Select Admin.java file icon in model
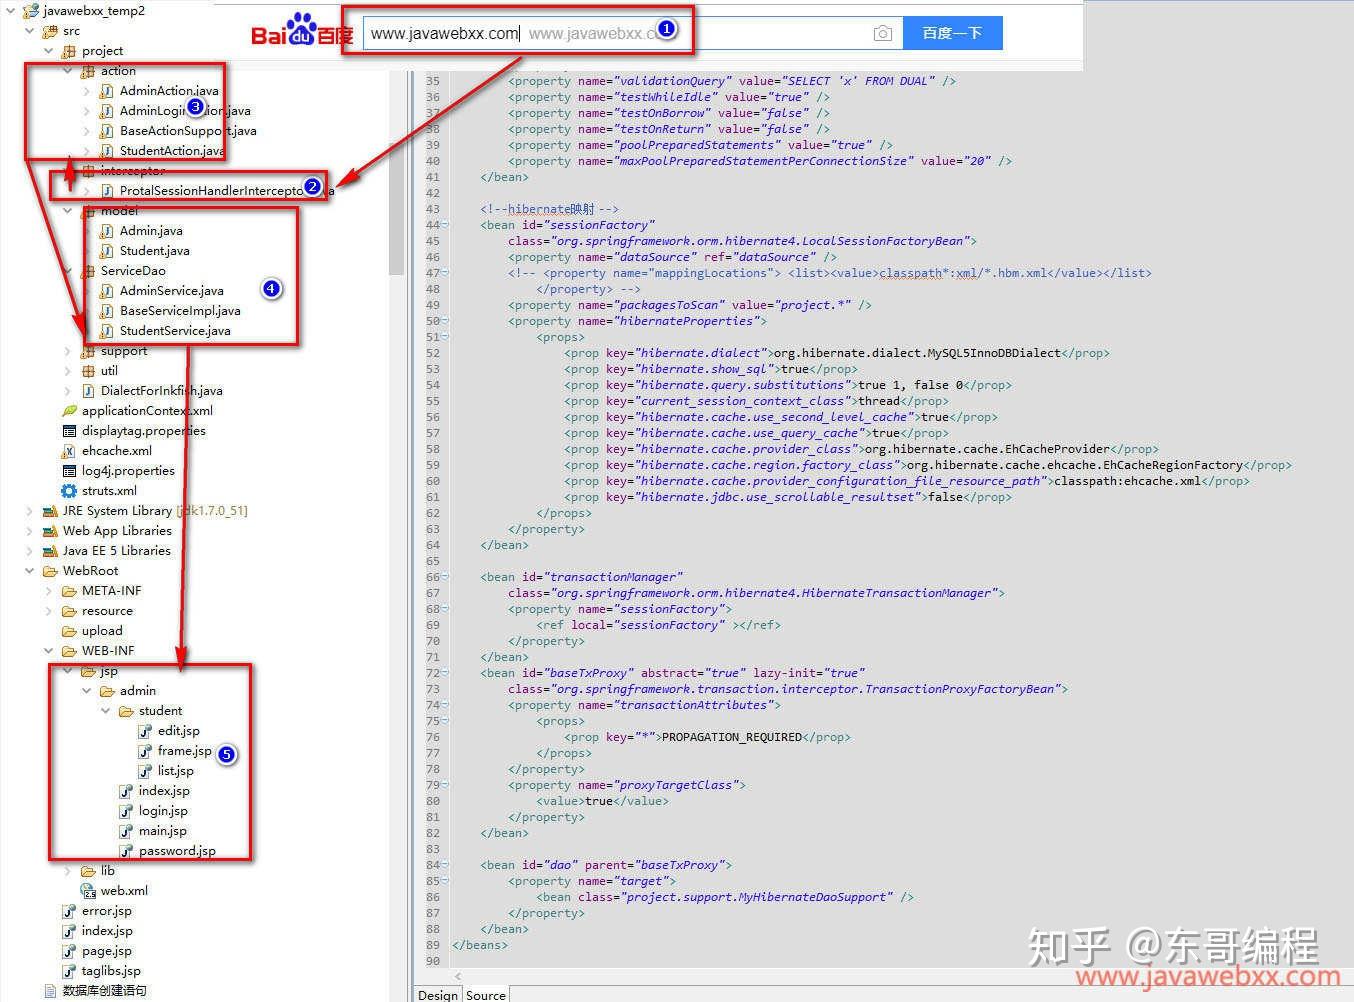This screenshot has height=1002, width=1354. [x=107, y=231]
